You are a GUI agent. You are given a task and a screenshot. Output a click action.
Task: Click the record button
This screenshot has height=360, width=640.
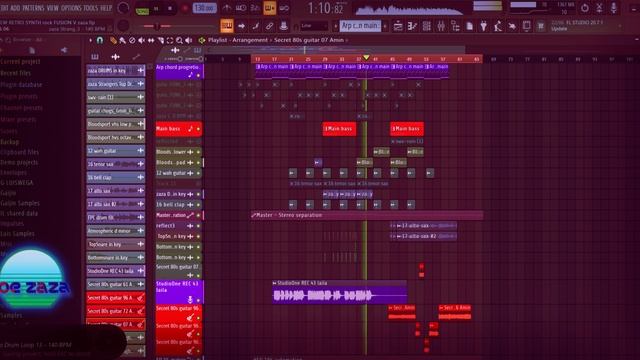184,9
